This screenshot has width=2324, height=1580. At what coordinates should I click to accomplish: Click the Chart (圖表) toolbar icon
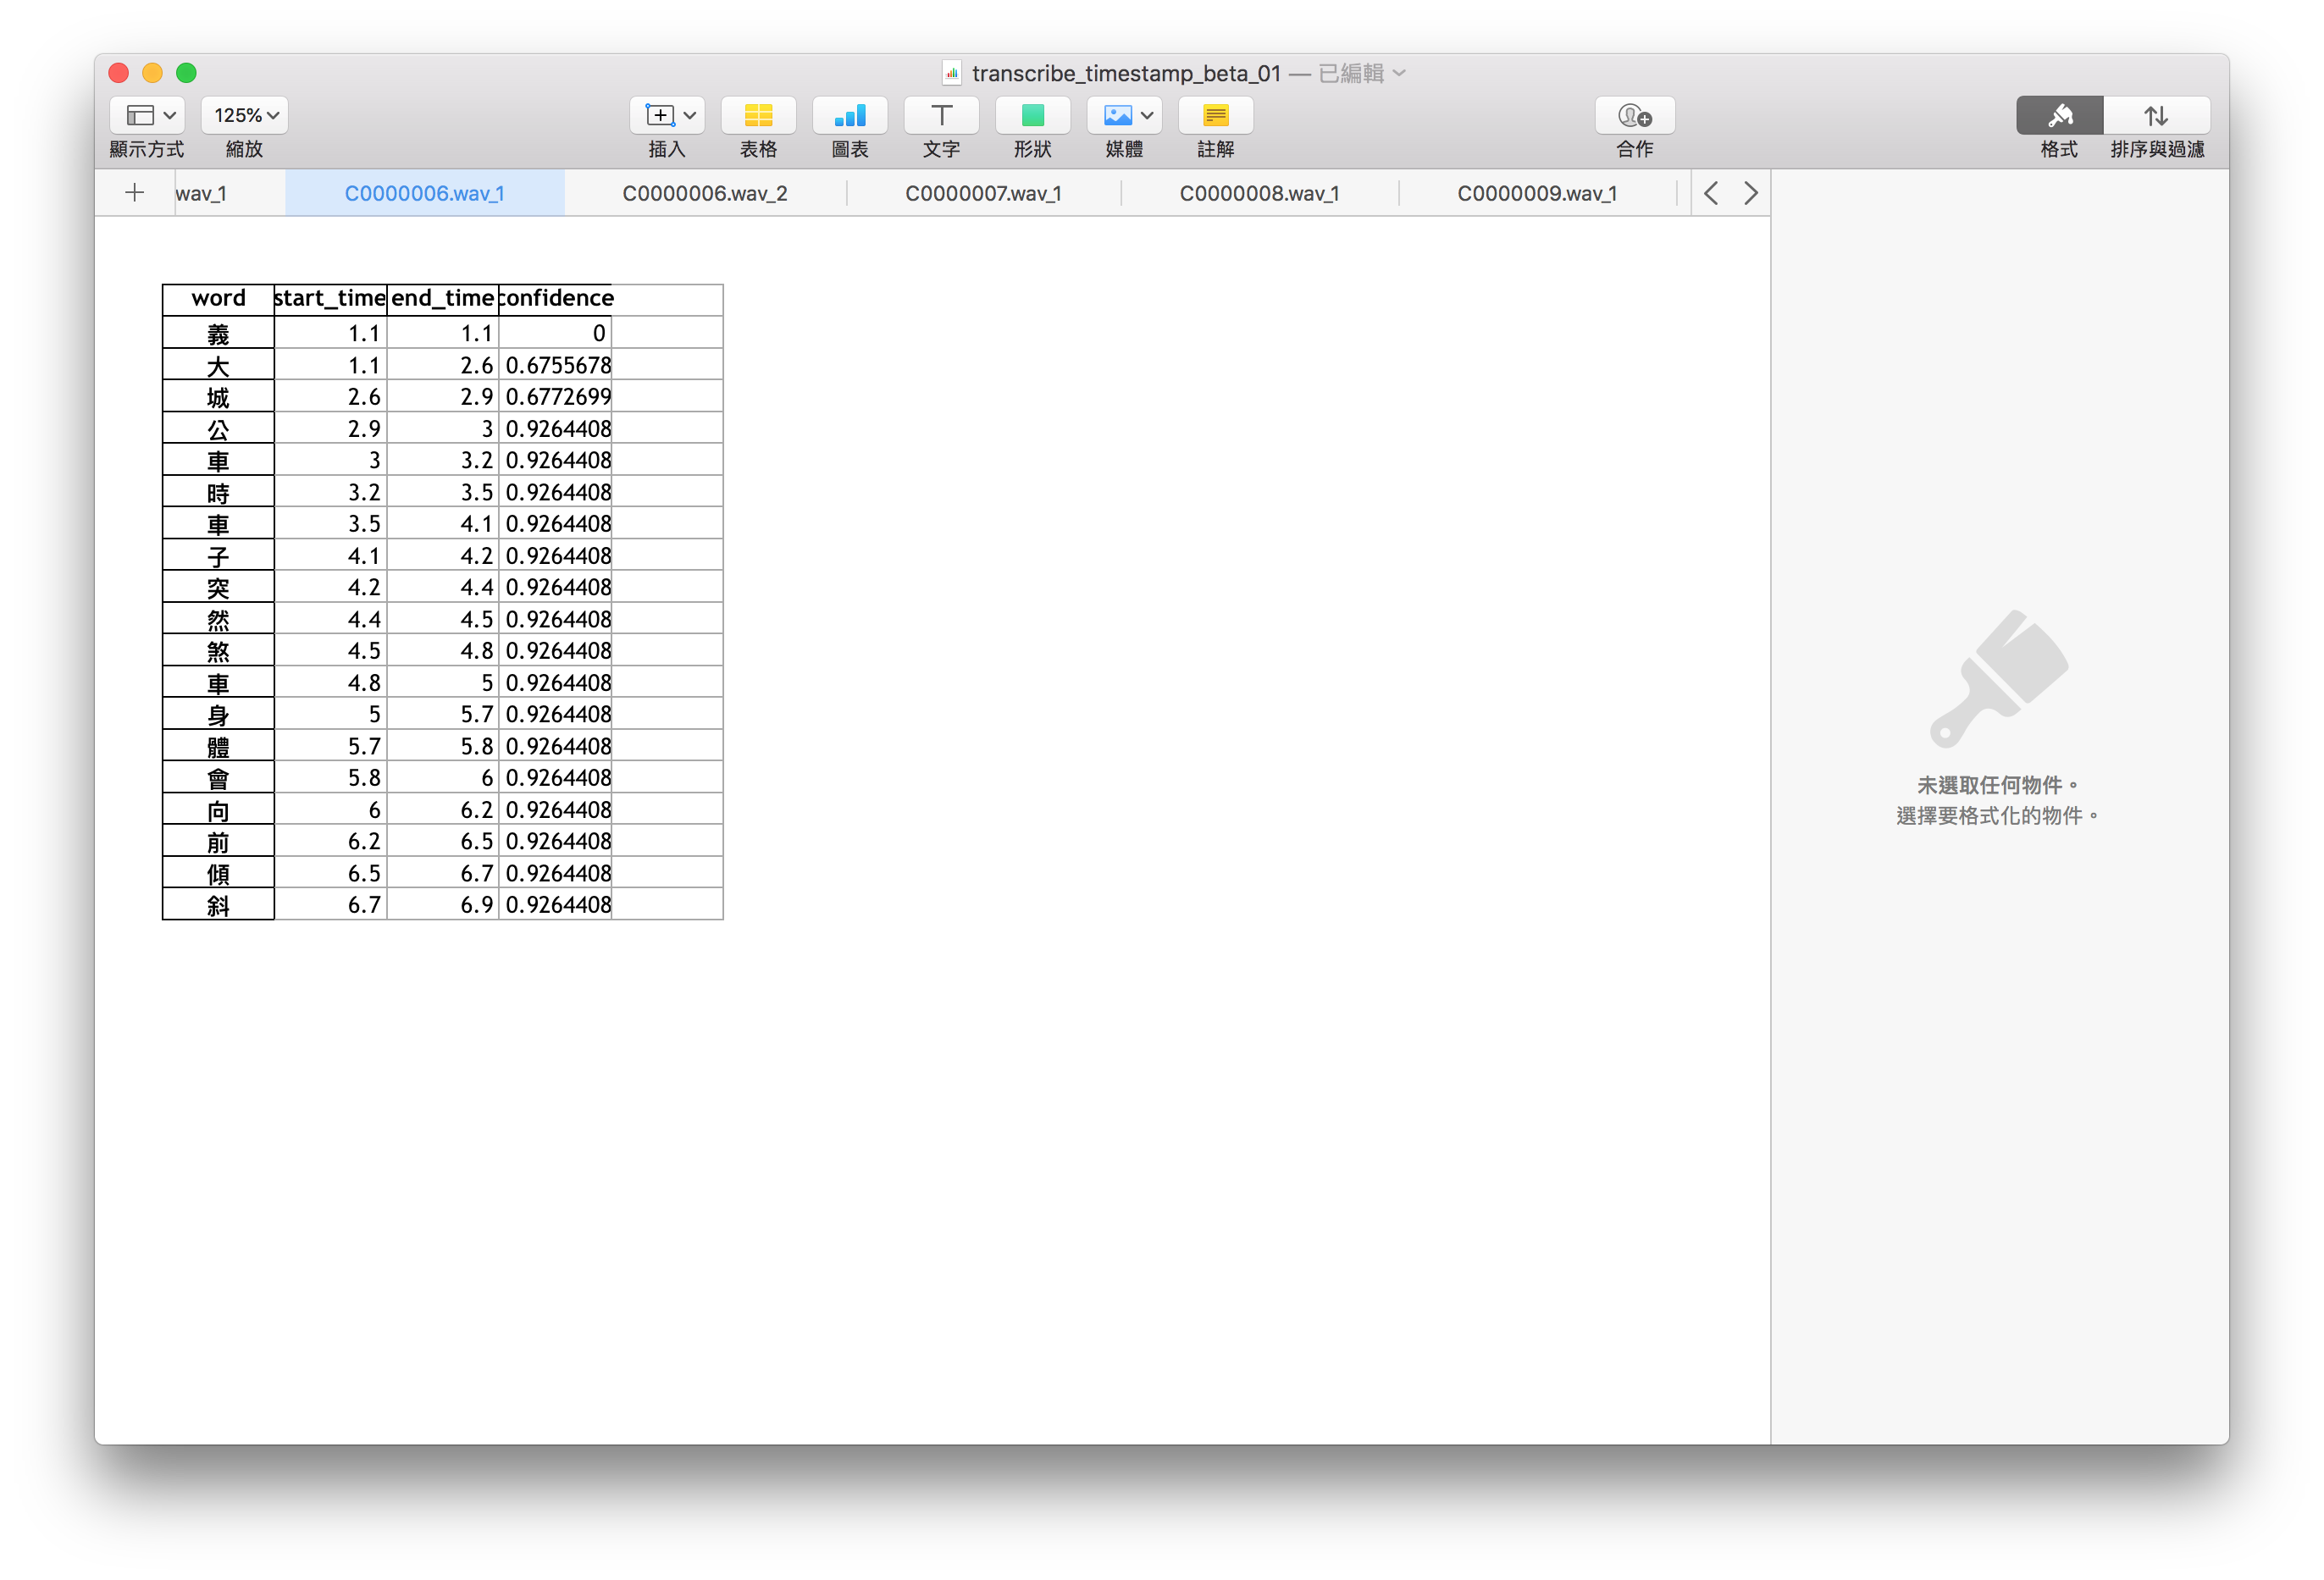click(x=849, y=115)
